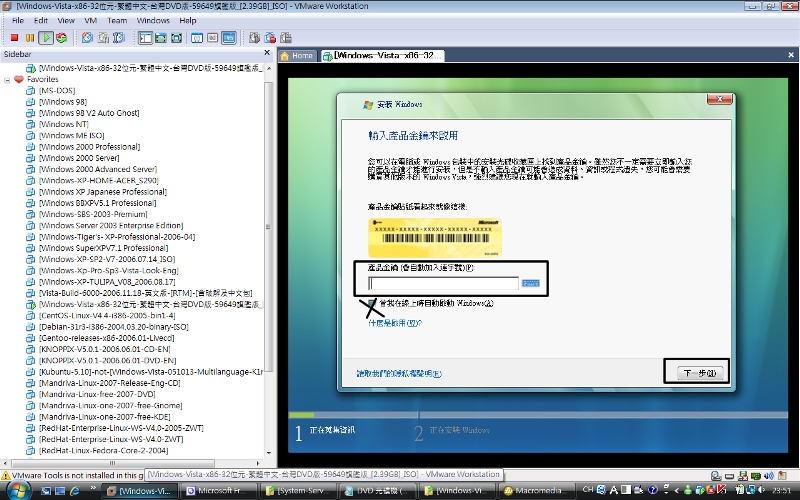800x500 pixels.
Task: Open the Windows Start orb
Action: pyautogui.click(x=18, y=491)
